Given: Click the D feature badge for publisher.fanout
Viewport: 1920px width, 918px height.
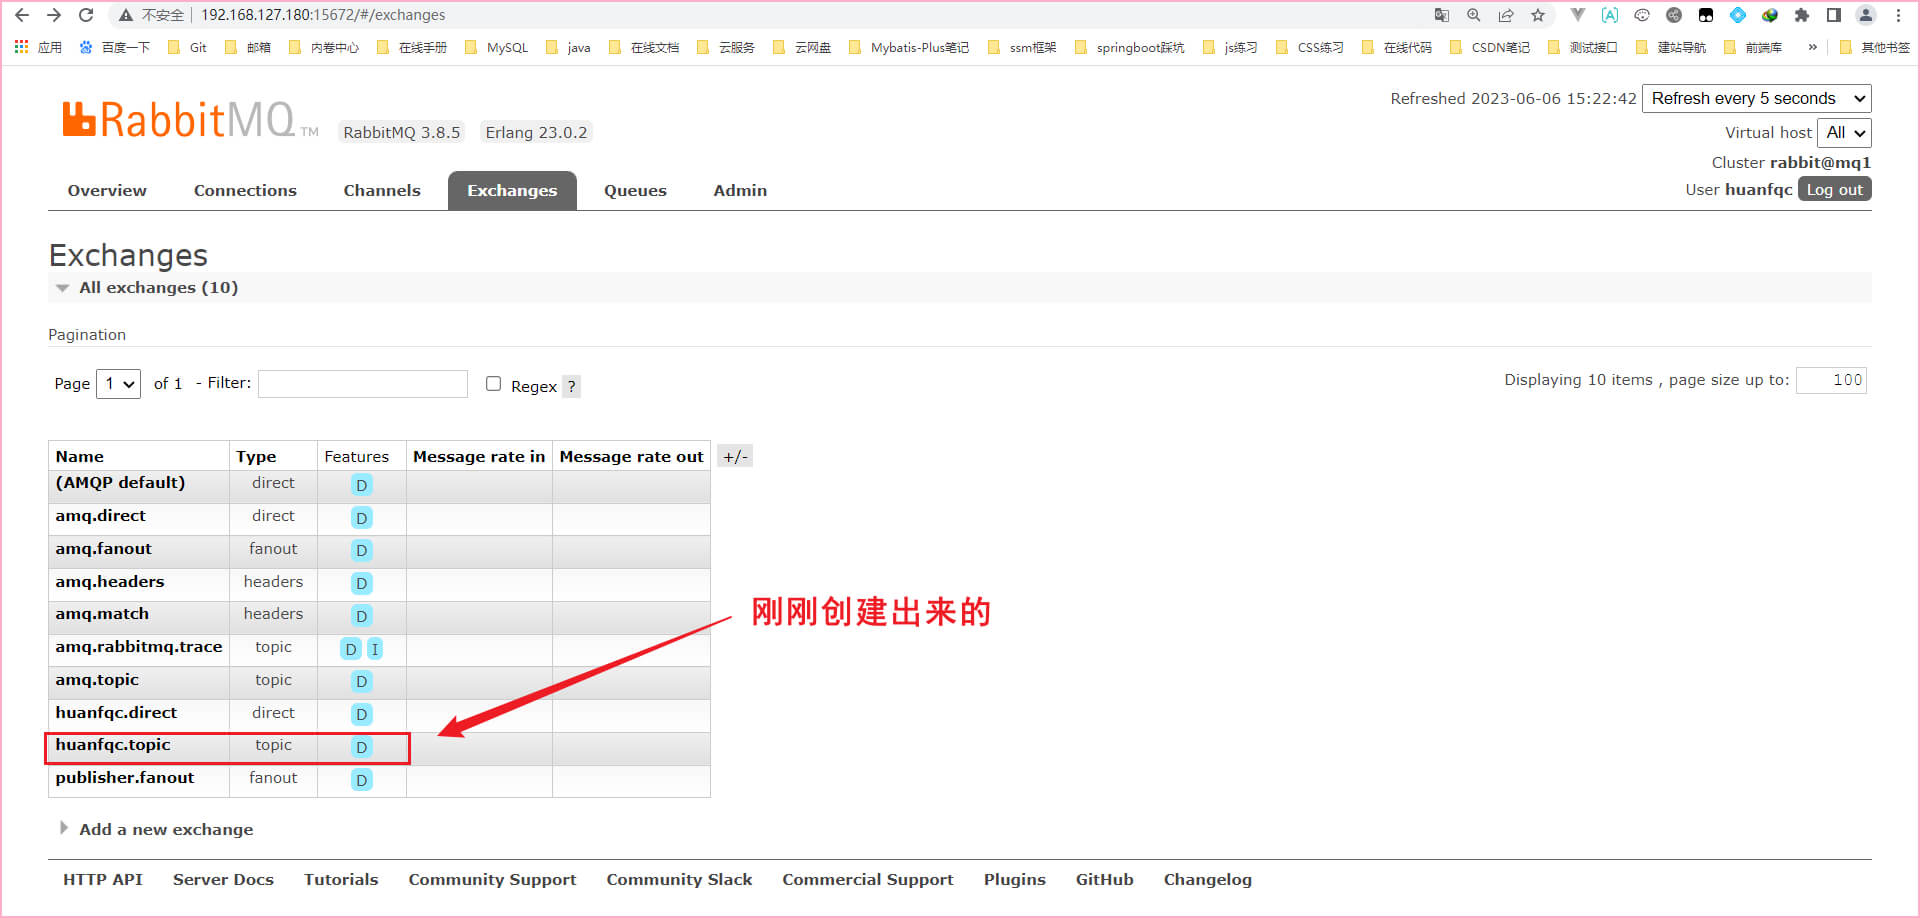Looking at the screenshot, I should coord(362,780).
